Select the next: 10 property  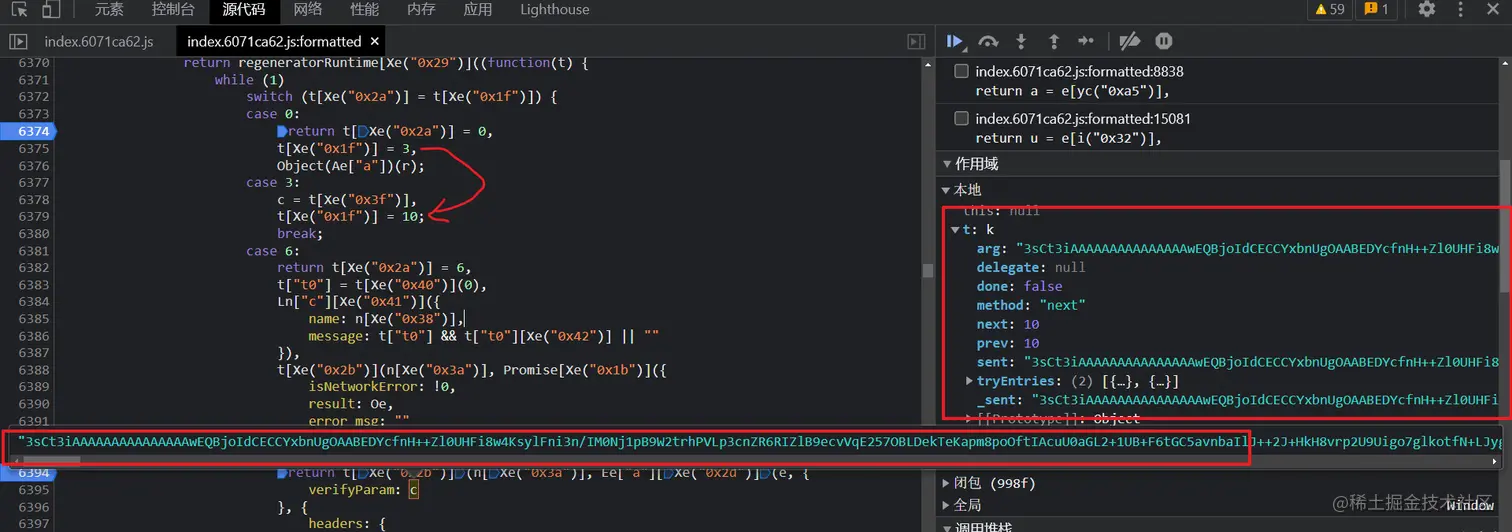[1008, 324]
